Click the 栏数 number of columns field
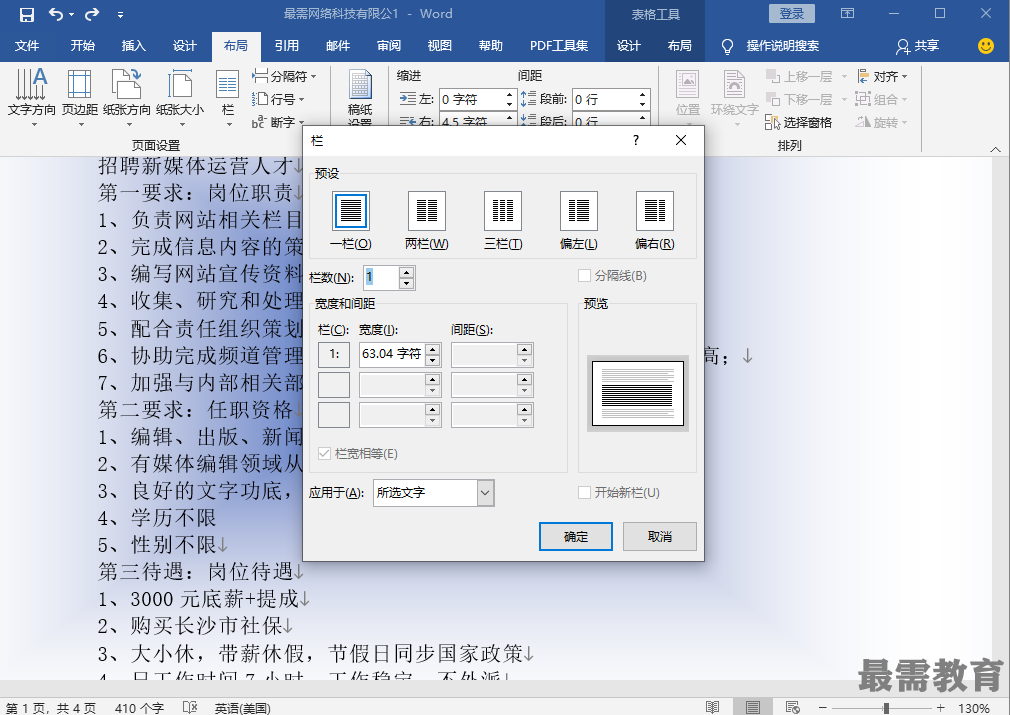Screen dimensions: 1010x715 381,278
